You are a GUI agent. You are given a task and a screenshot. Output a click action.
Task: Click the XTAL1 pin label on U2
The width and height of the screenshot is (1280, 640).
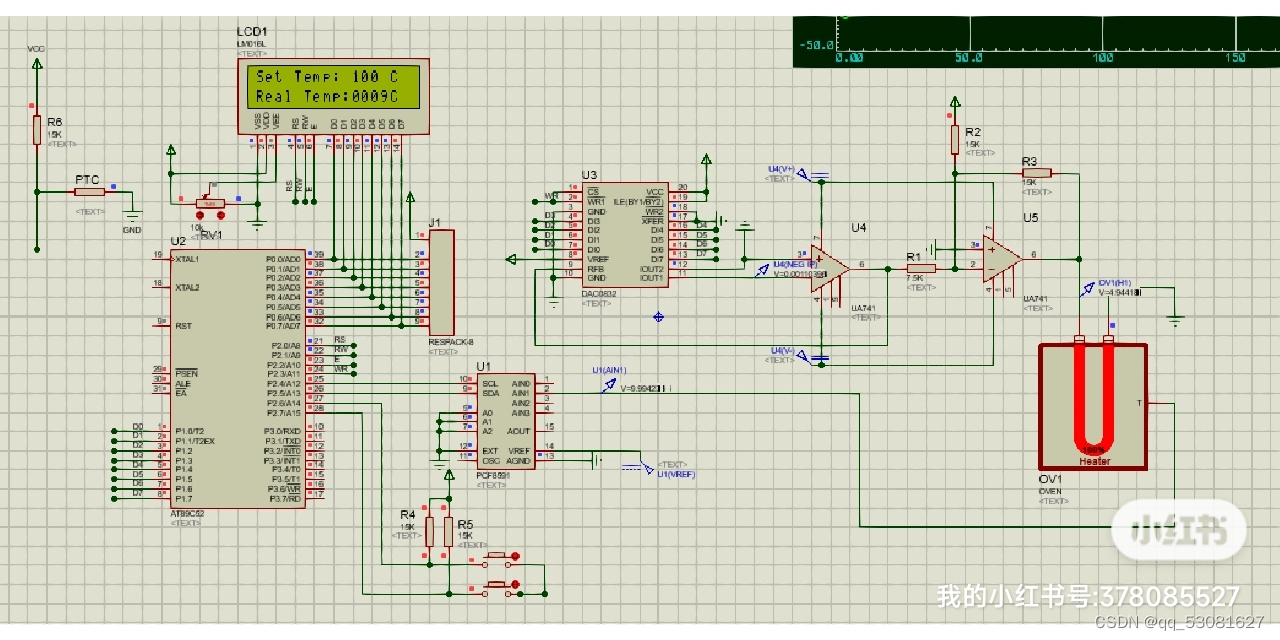point(188,259)
